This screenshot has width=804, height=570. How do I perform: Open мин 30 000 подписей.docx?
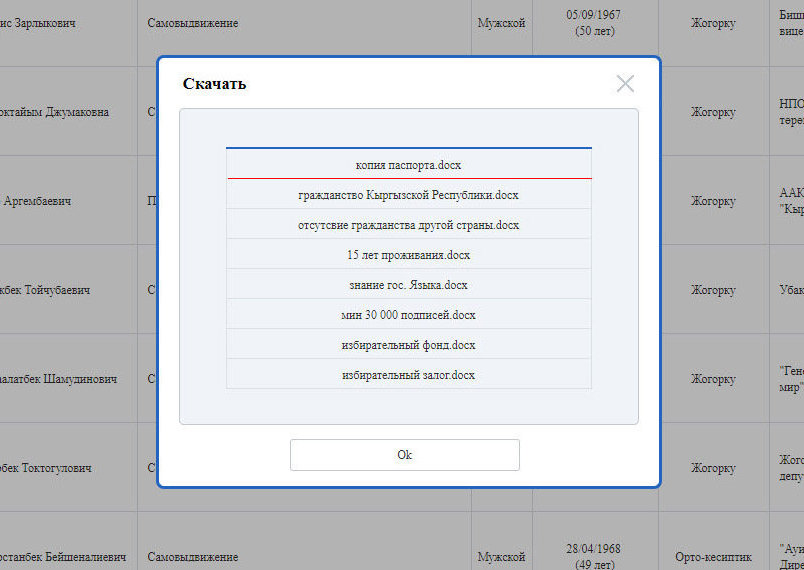408,315
